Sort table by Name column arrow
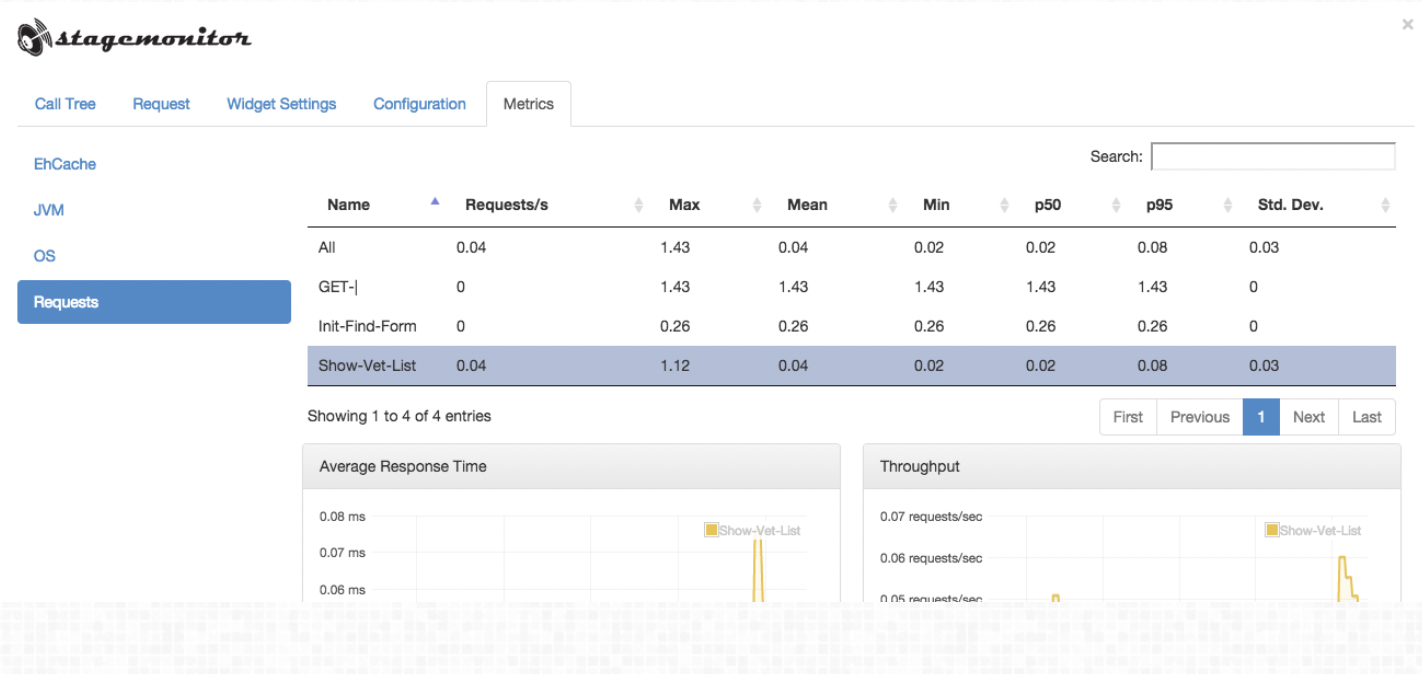 [435, 202]
